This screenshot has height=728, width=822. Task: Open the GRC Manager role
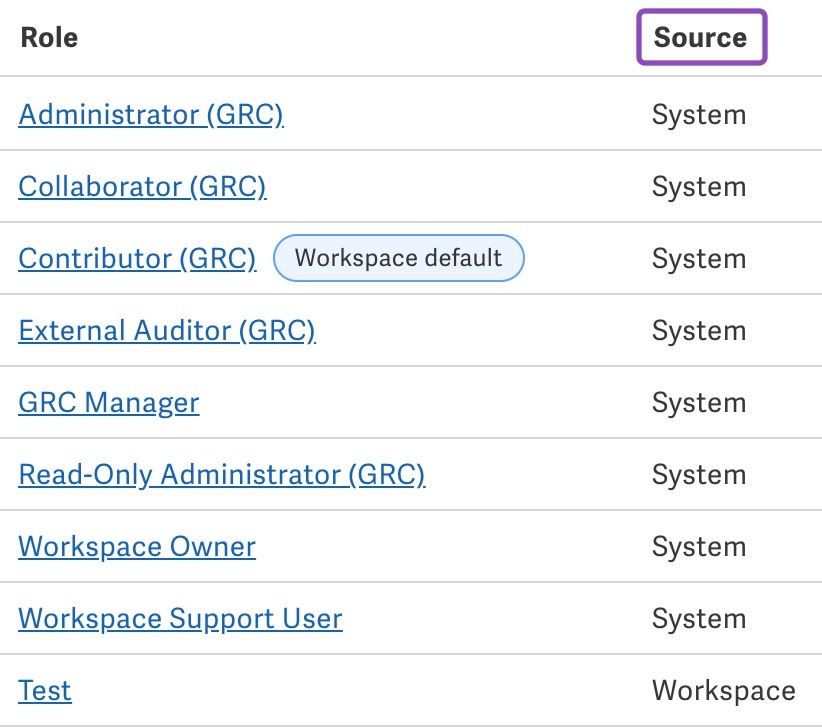109,403
